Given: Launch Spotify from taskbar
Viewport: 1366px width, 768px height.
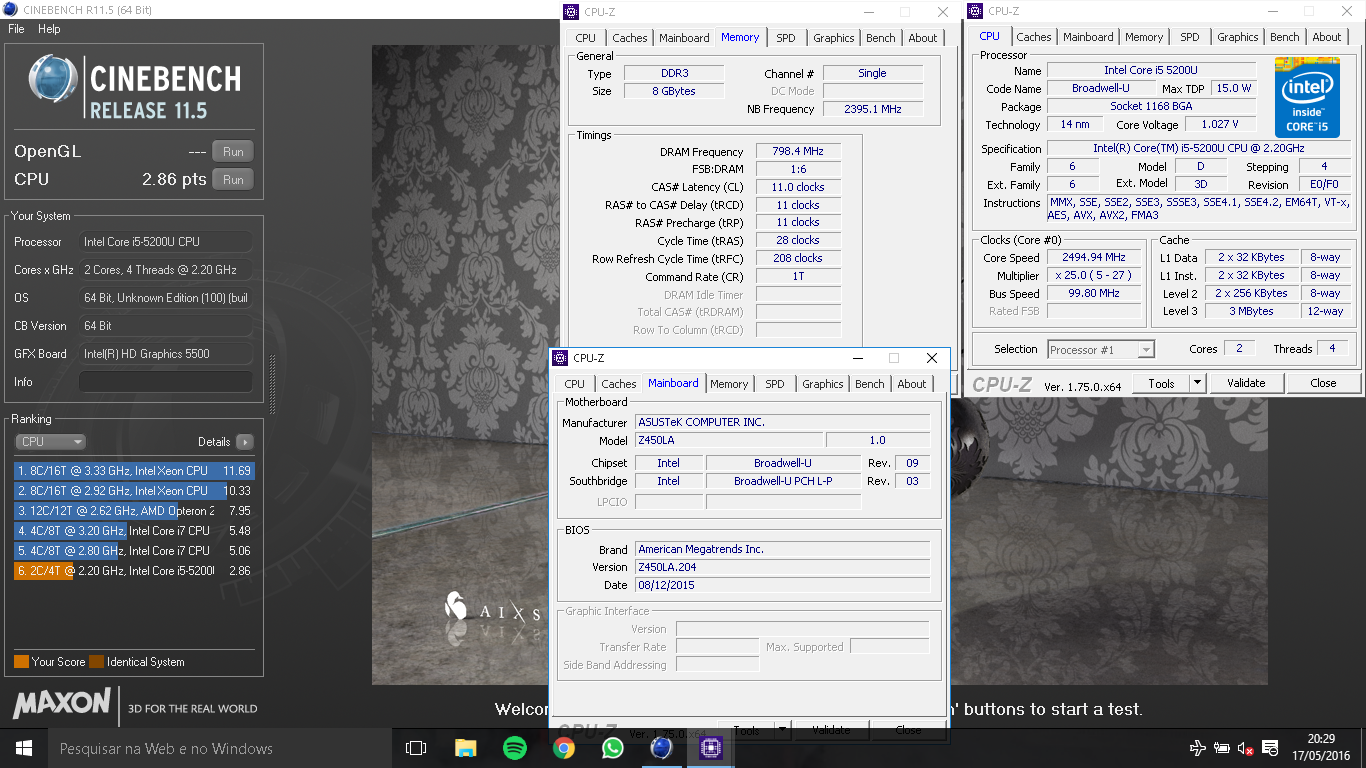Looking at the screenshot, I should point(514,748).
